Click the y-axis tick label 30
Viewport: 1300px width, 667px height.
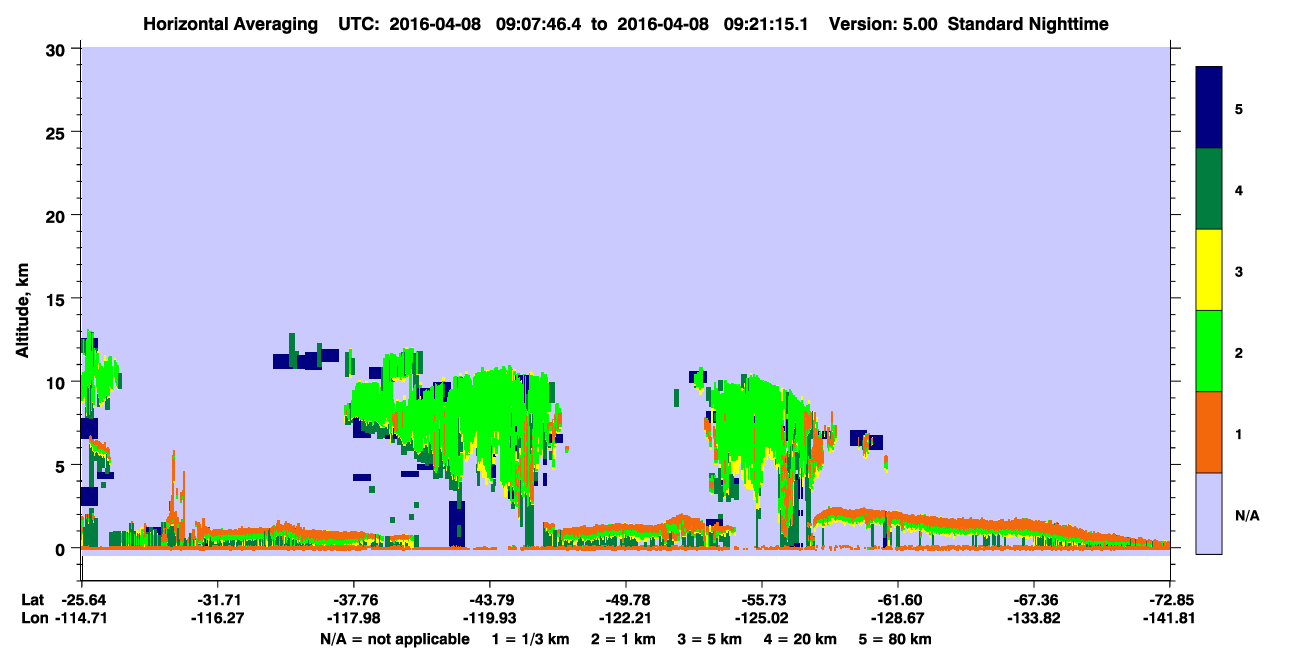pyautogui.click(x=58, y=49)
